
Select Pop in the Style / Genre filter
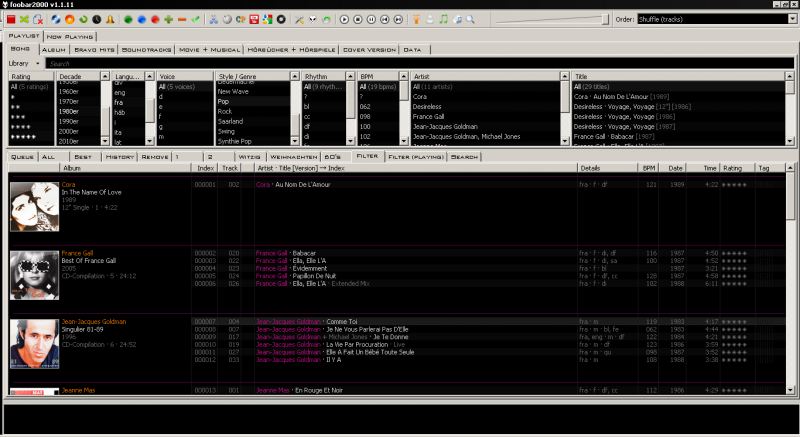[253, 101]
